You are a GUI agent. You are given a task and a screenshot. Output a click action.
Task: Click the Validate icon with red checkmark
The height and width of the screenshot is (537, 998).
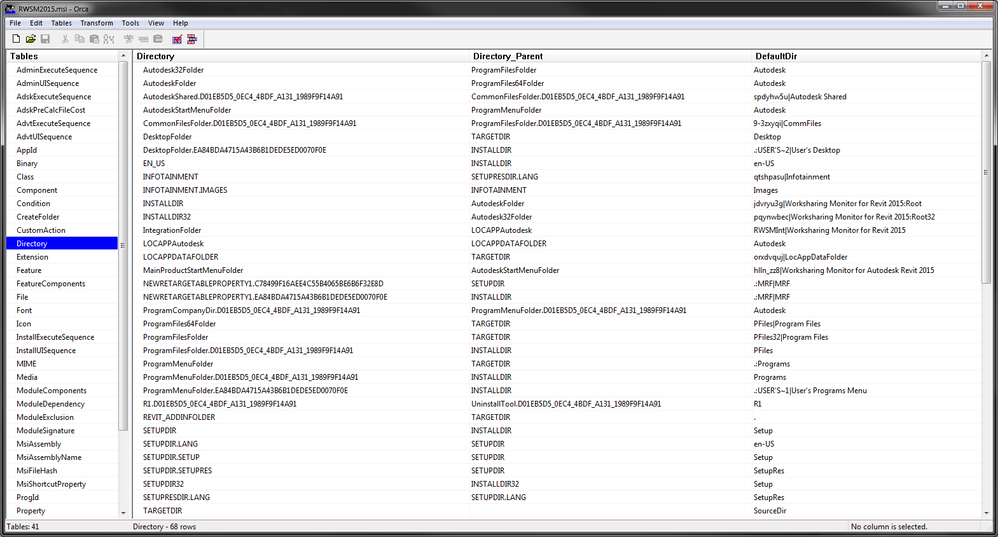(177, 39)
